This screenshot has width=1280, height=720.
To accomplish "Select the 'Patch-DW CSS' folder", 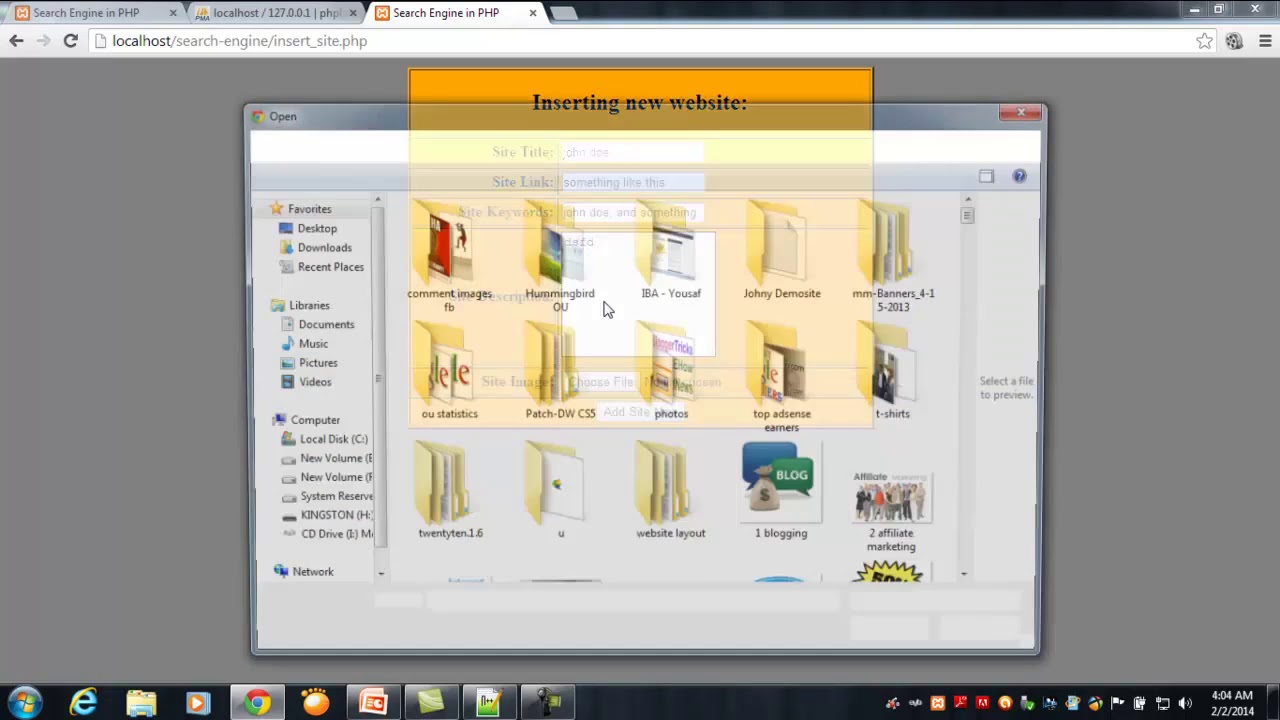I will [560, 372].
